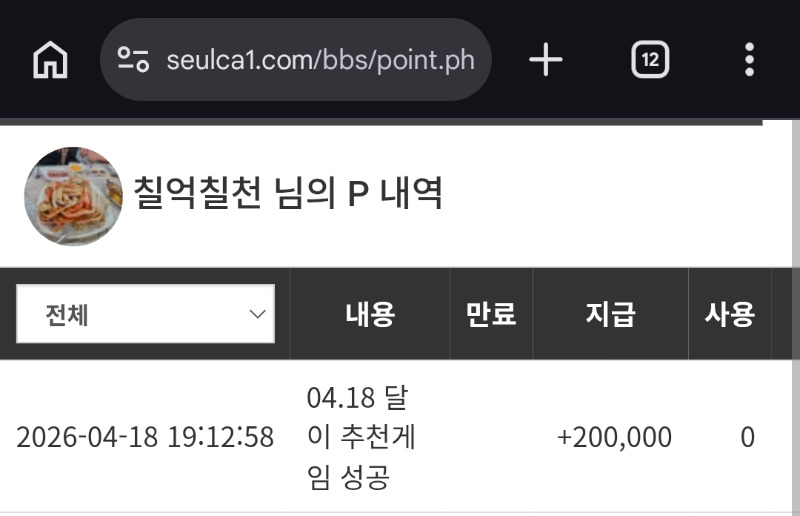
Task: Click the used points value 0
Action: 747,438
